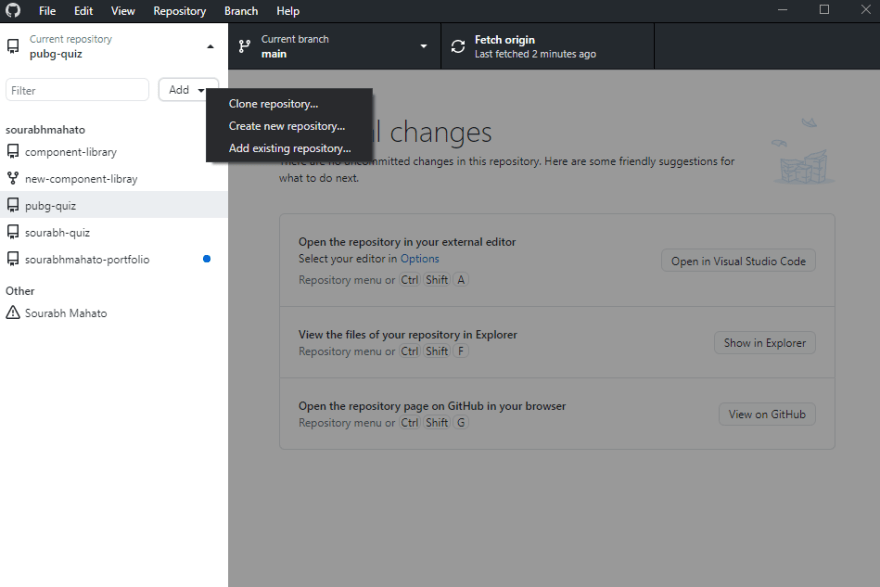Click the repository icon next to sourabh-quiz
The width and height of the screenshot is (880, 587).
(x=13, y=232)
